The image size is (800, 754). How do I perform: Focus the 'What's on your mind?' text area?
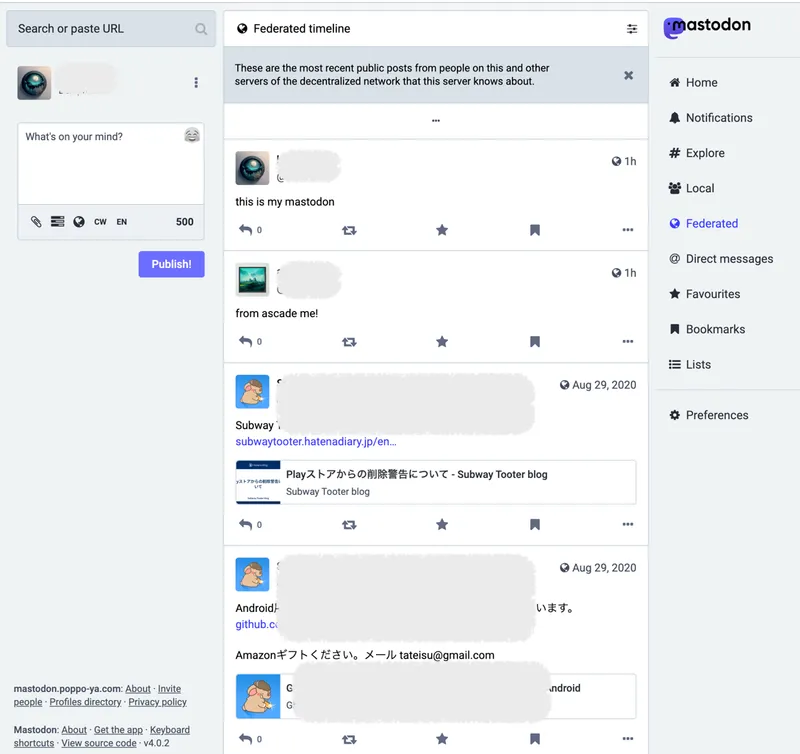[x=111, y=164]
